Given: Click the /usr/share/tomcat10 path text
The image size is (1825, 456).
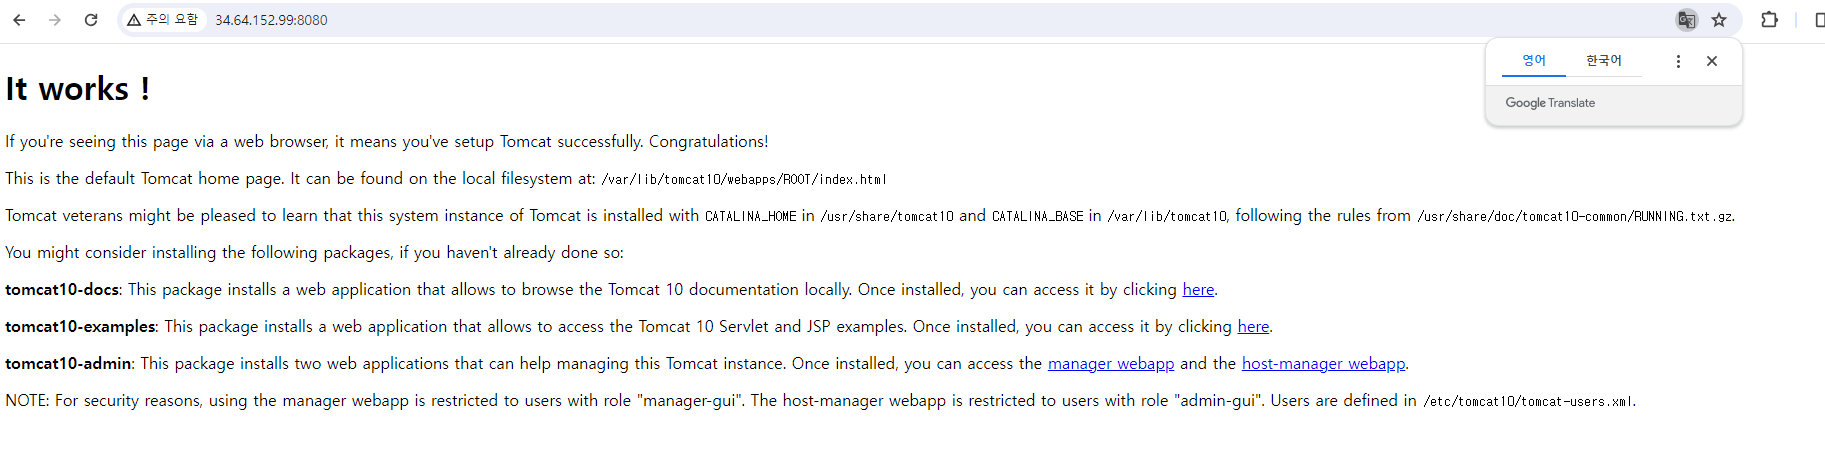Looking at the screenshot, I should (x=887, y=217).
